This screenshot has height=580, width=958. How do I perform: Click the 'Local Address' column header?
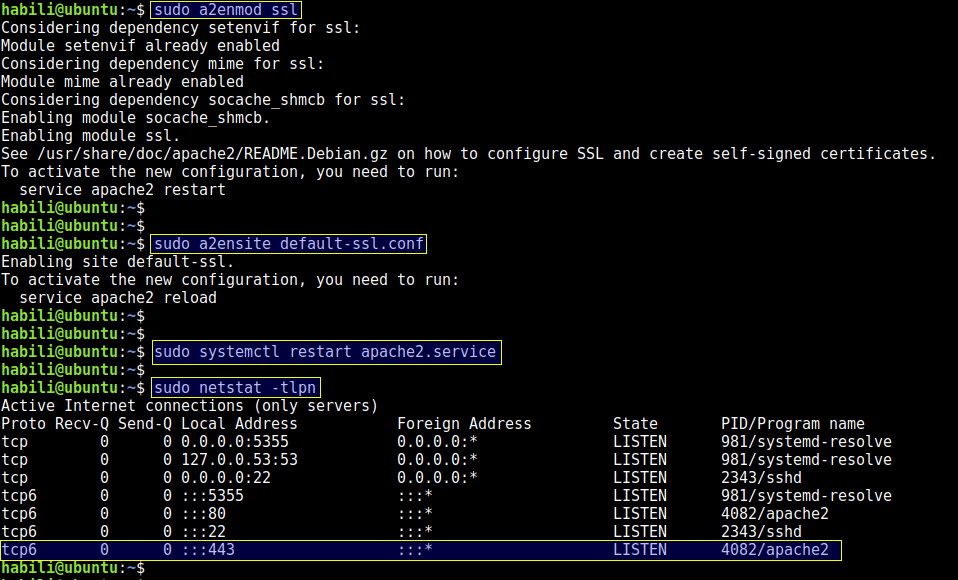click(239, 424)
